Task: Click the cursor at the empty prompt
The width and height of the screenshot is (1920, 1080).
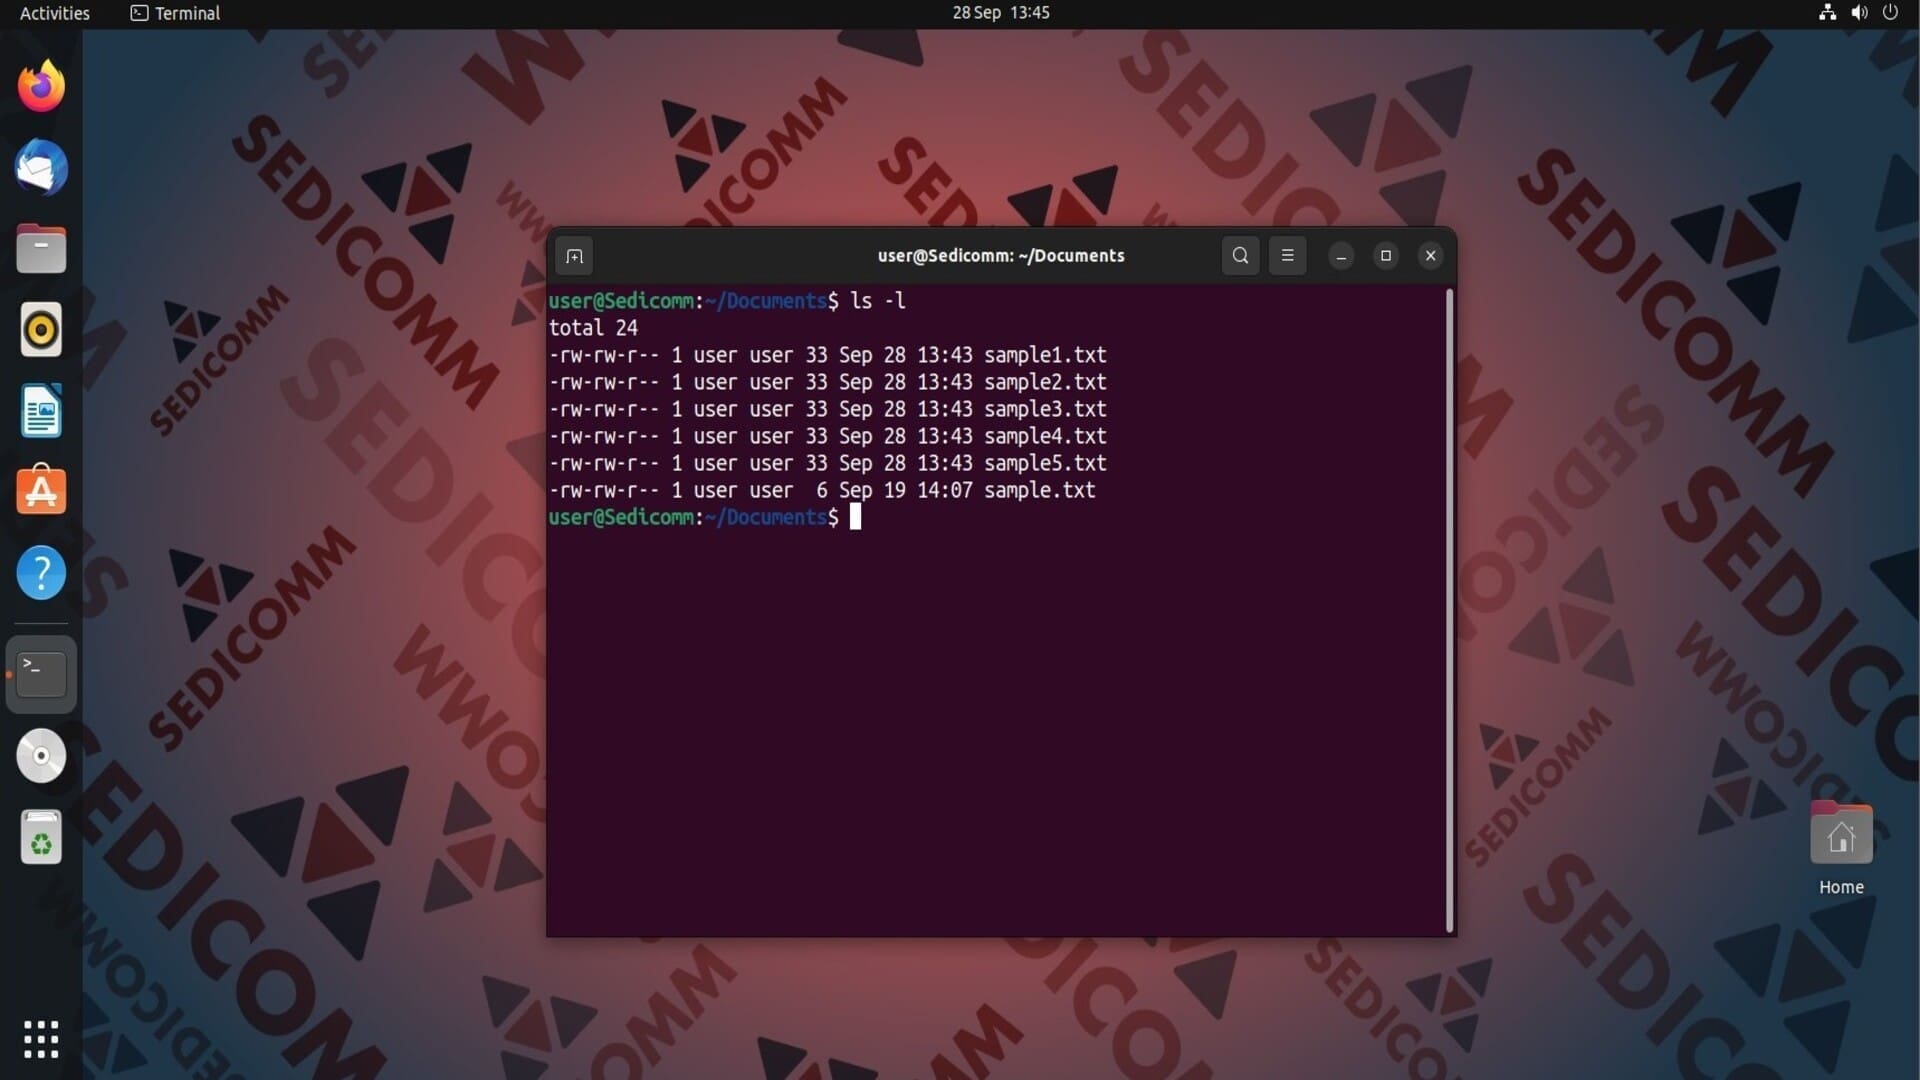Action: pyautogui.click(x=855, y=517)
